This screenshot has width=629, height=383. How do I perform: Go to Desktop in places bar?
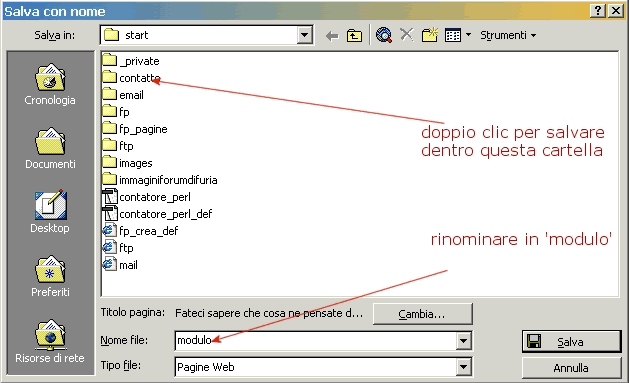click(50, 212)
